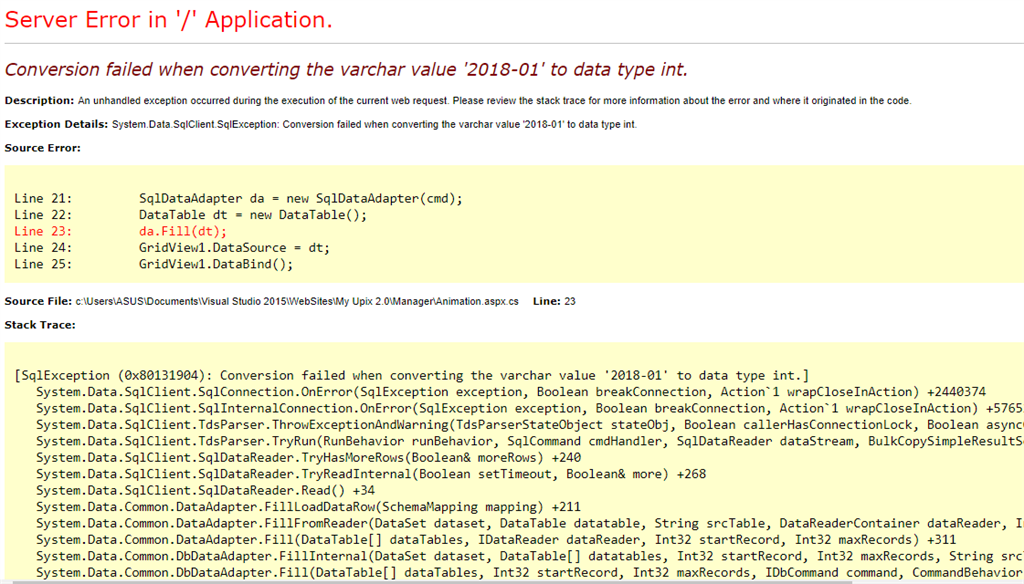This screenshot has height=584, width=1024.
Task: Click the DataAdapter.Fill(DataTable[] dataTables, IDataReader) line
Action: (496, 540)
